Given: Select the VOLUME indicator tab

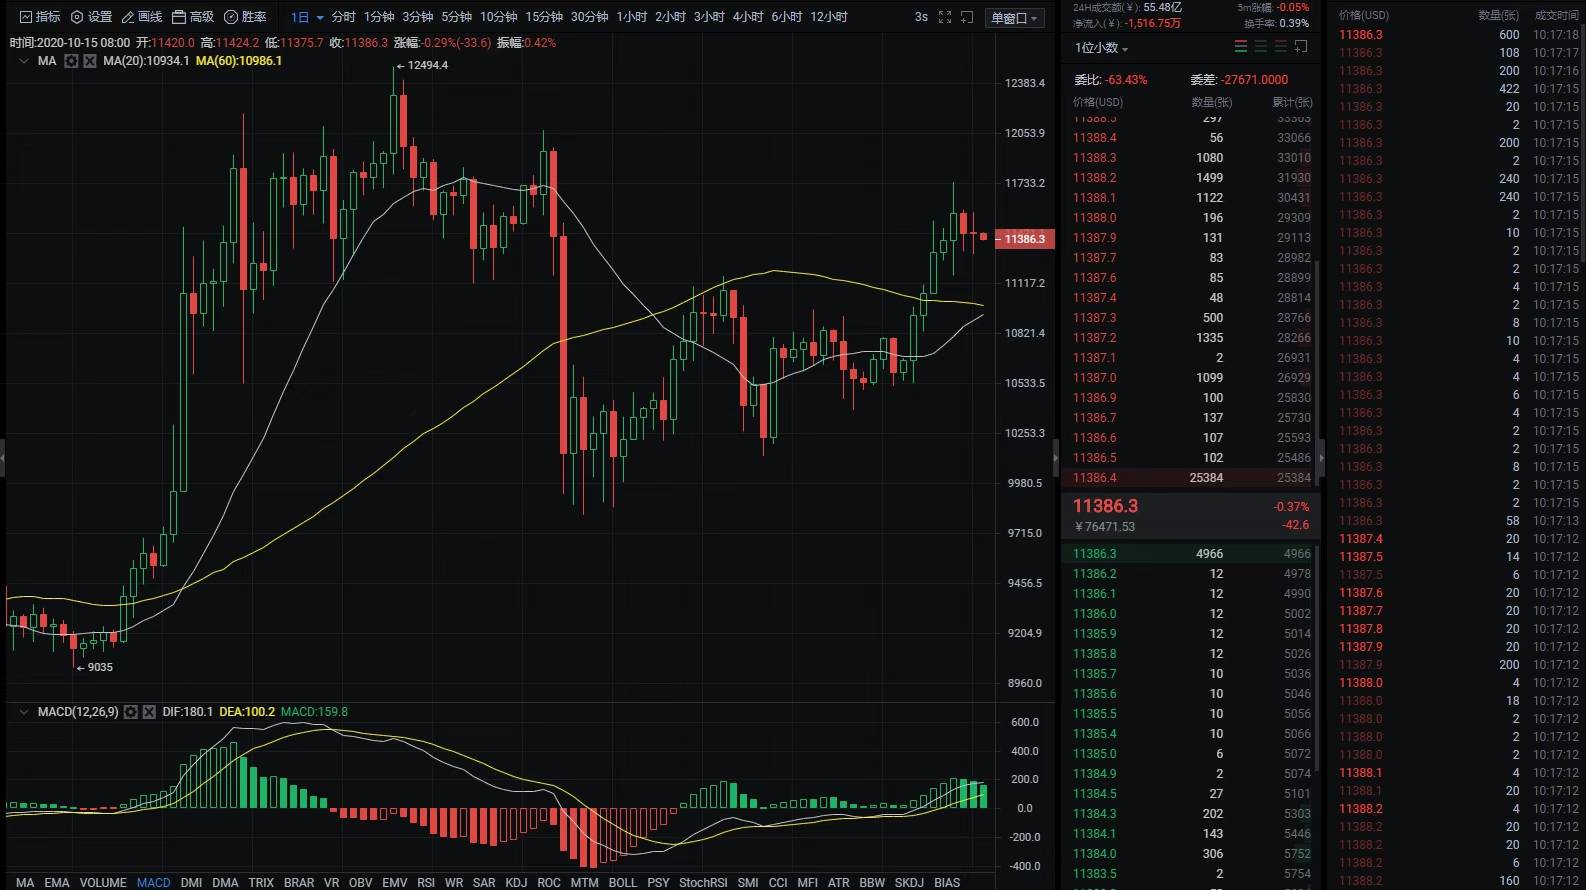Looking at the screenshot, I should [103, 883].
